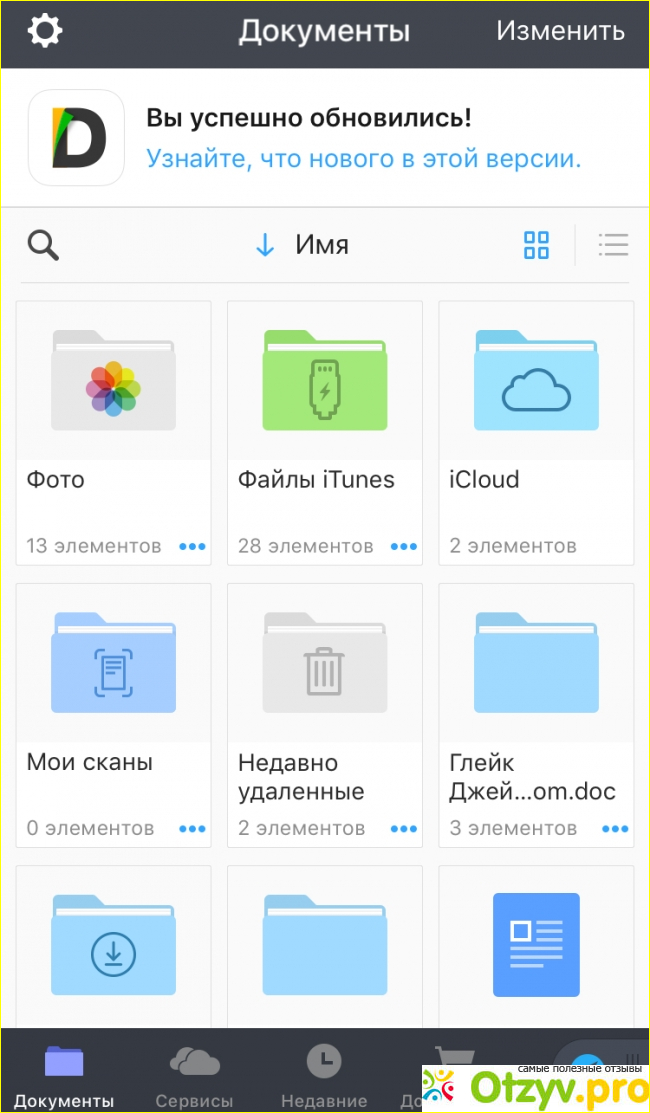Screen dimensions: 650x1113
Task: Switch to the Сервисы tab
Action: click(x=194, y=1074)
